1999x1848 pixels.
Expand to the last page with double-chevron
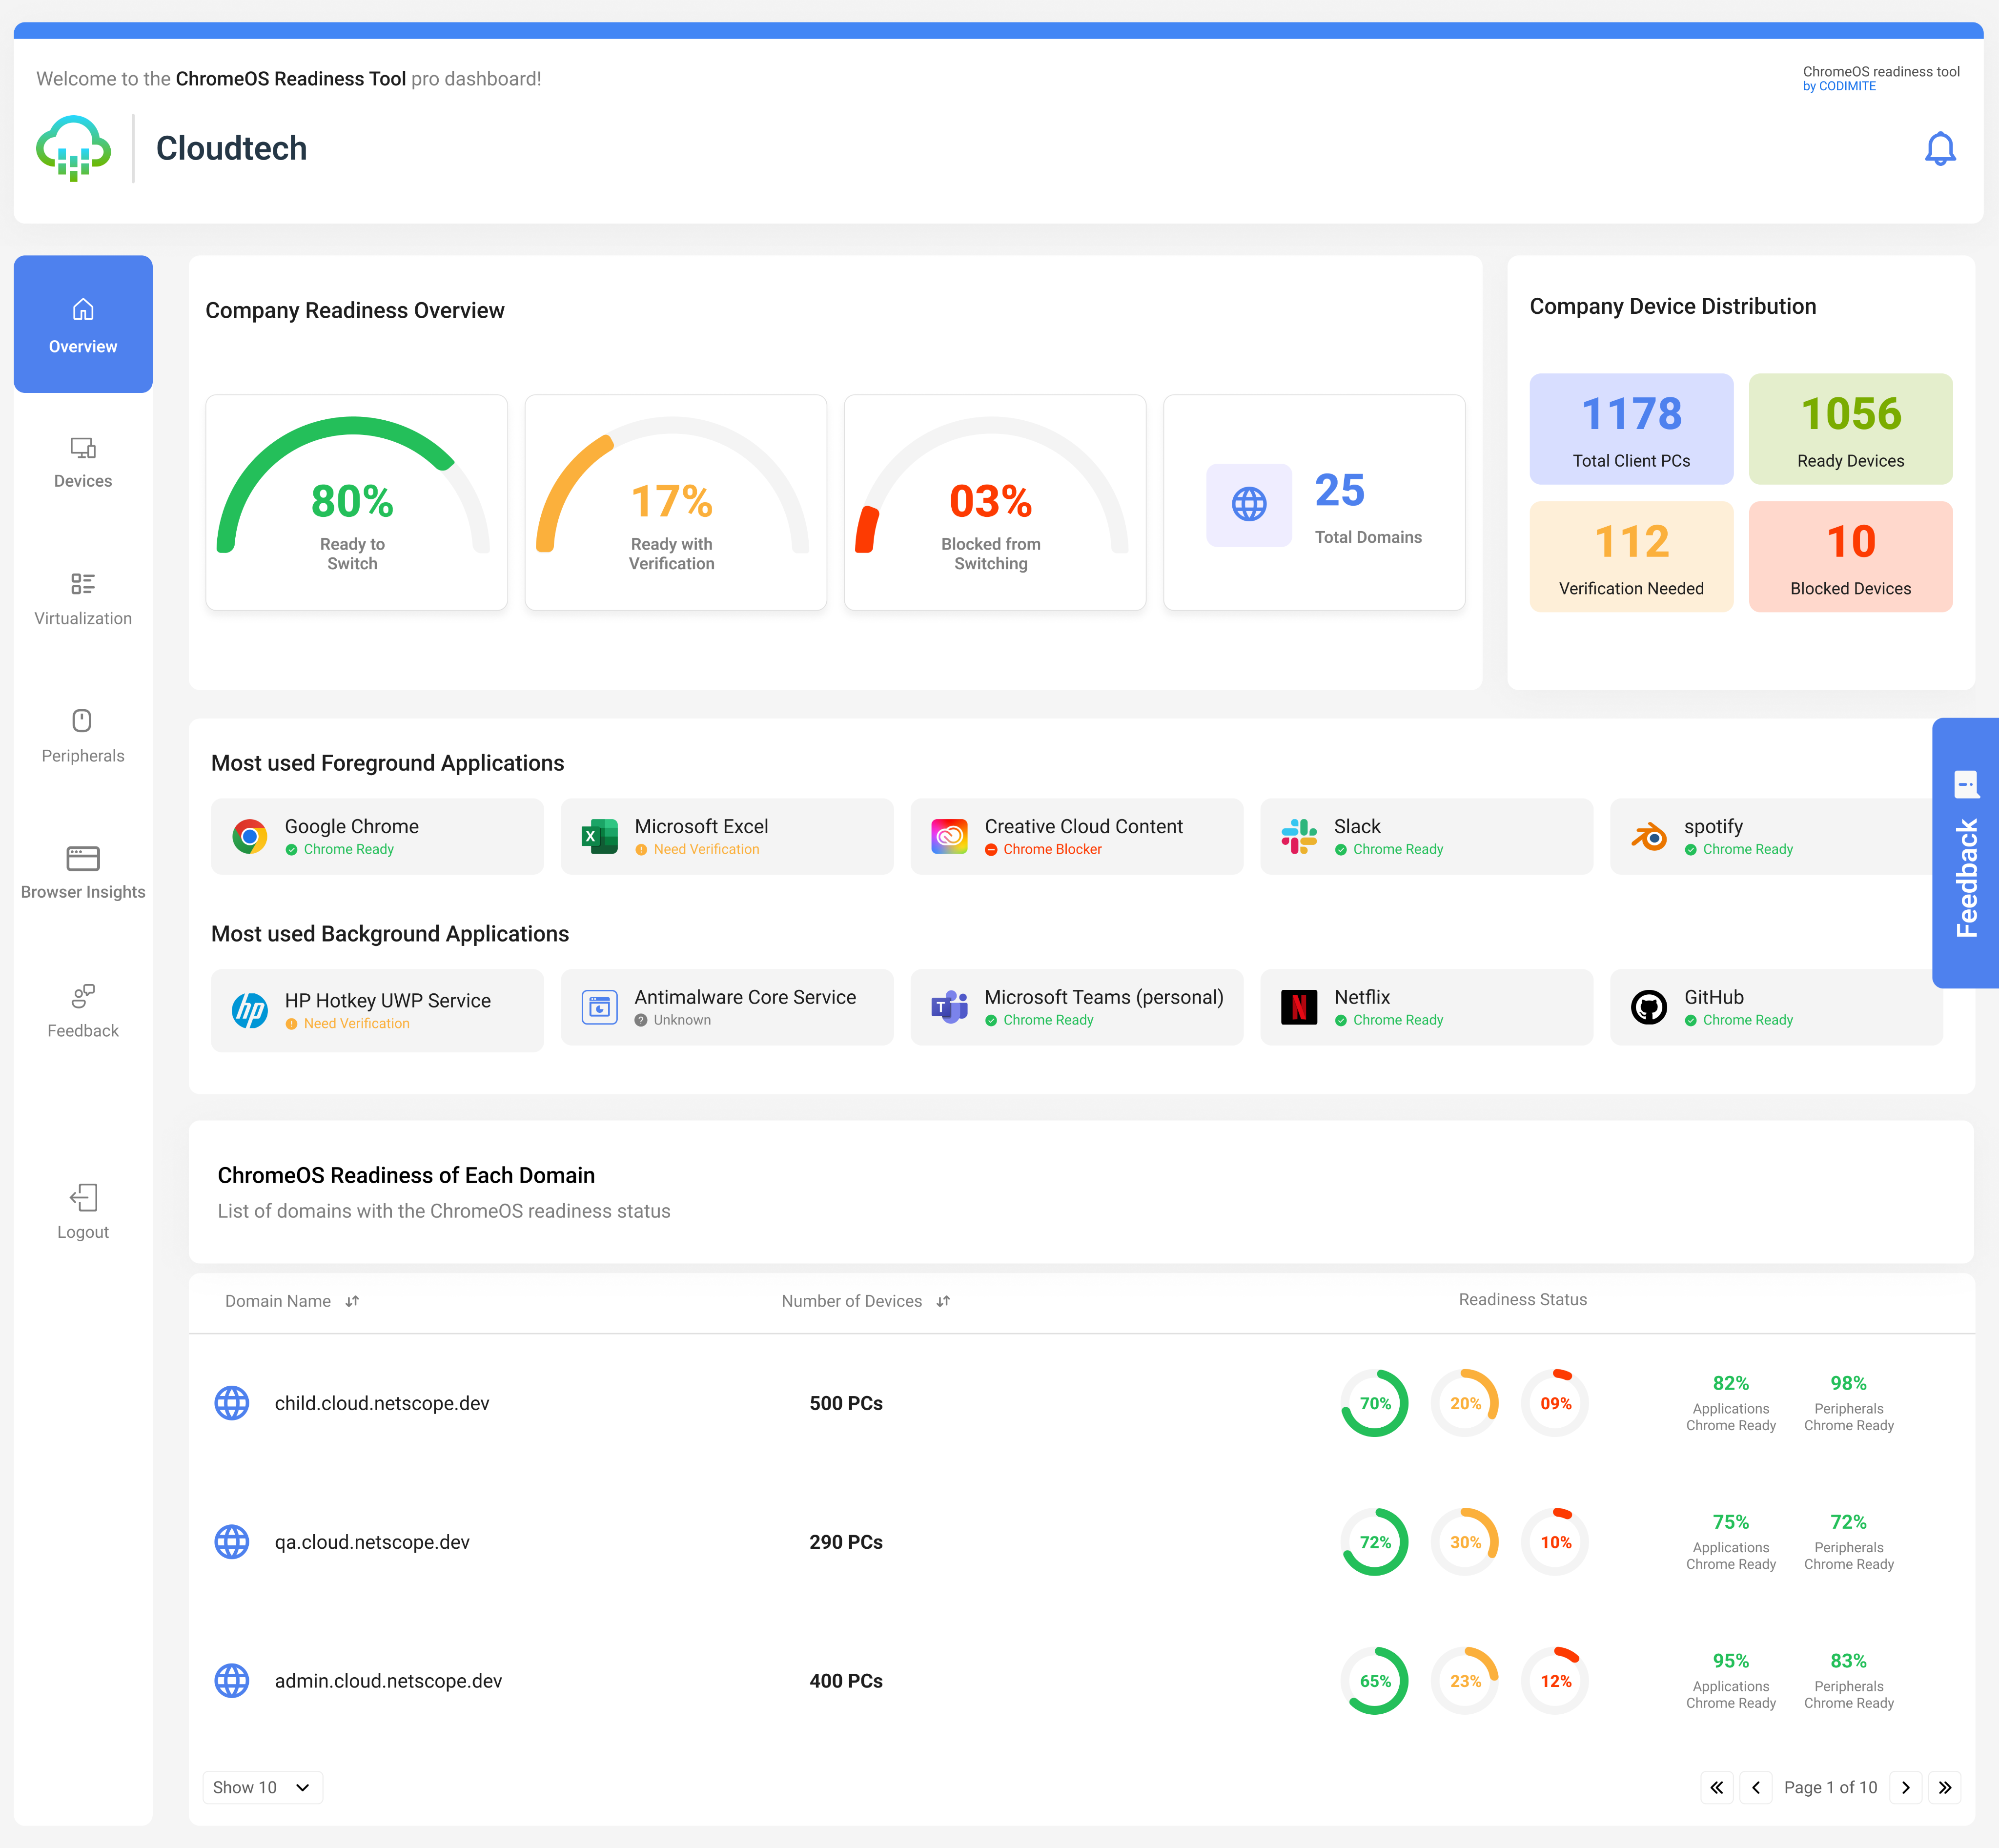(1945, 1787)
